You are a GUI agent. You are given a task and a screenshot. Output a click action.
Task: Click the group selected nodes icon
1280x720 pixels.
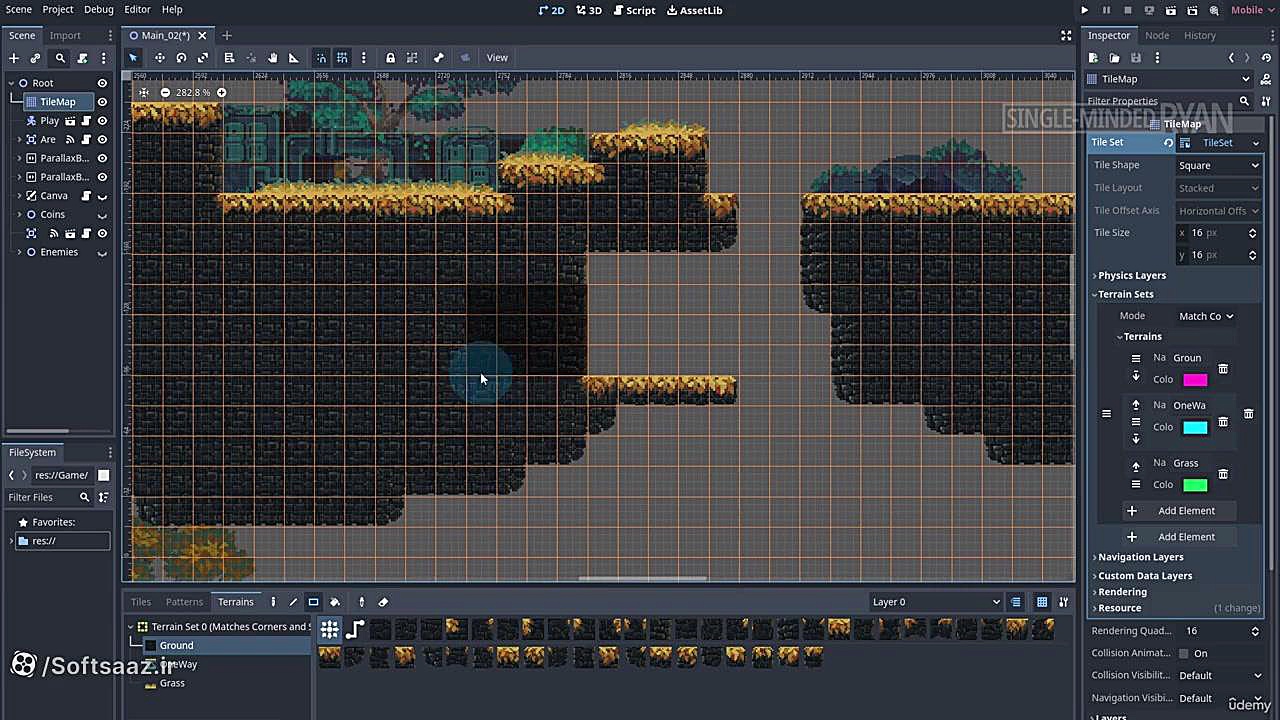pyautogui.click(x=412, y=58)
